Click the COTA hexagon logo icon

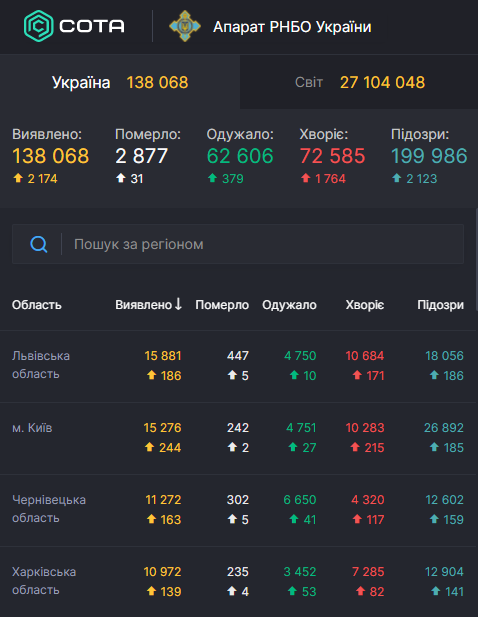click(x=38, y=26)
